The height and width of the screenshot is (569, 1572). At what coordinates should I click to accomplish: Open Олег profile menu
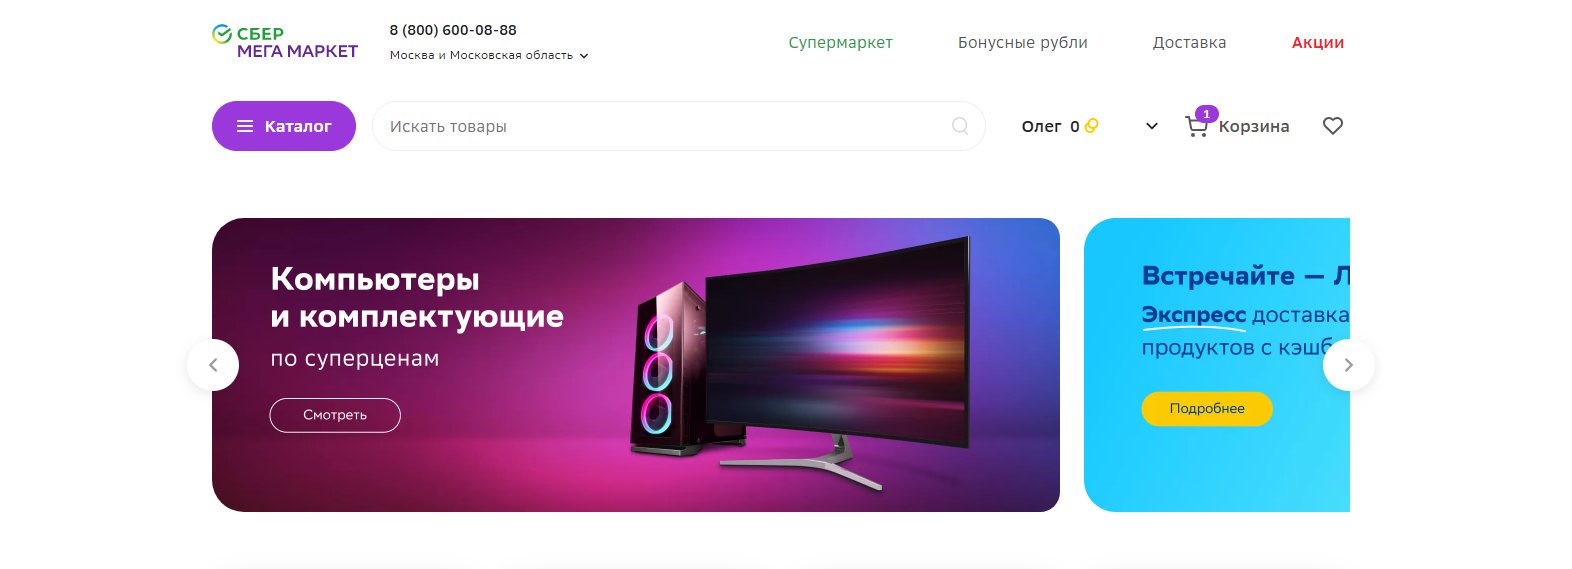1041,126
